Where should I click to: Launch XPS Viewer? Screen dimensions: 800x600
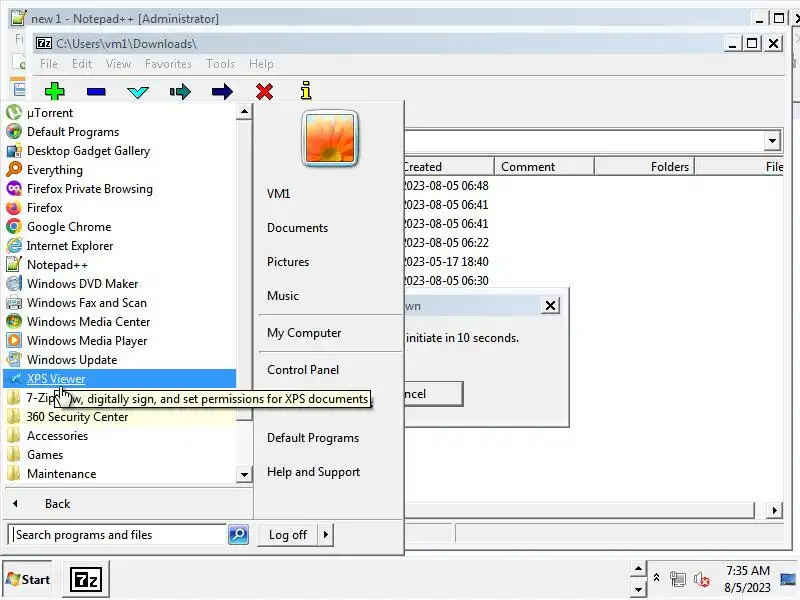point(119,379)
